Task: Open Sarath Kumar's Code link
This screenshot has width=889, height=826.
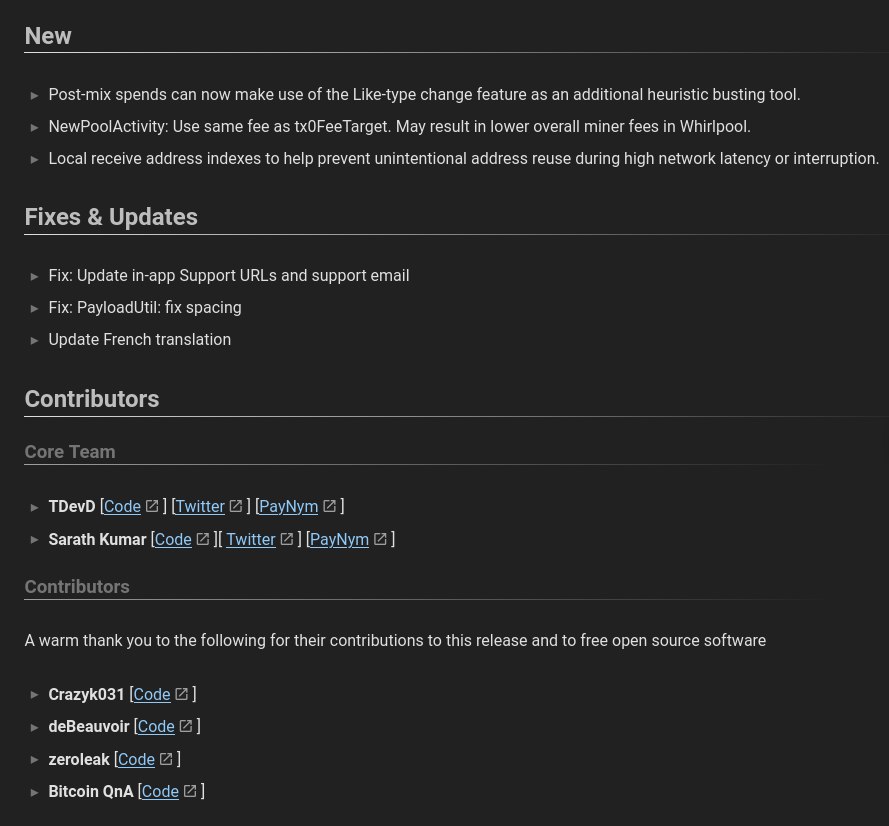Action: click(x=173, y=539)
